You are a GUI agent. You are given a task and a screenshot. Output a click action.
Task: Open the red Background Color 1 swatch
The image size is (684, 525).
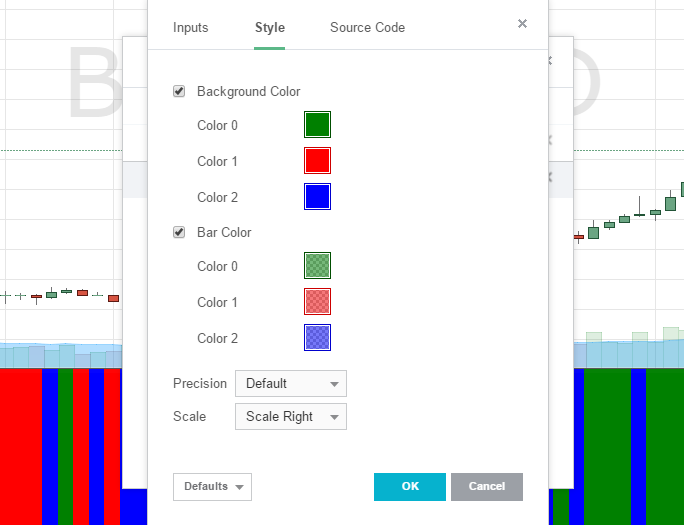point(317,161)
